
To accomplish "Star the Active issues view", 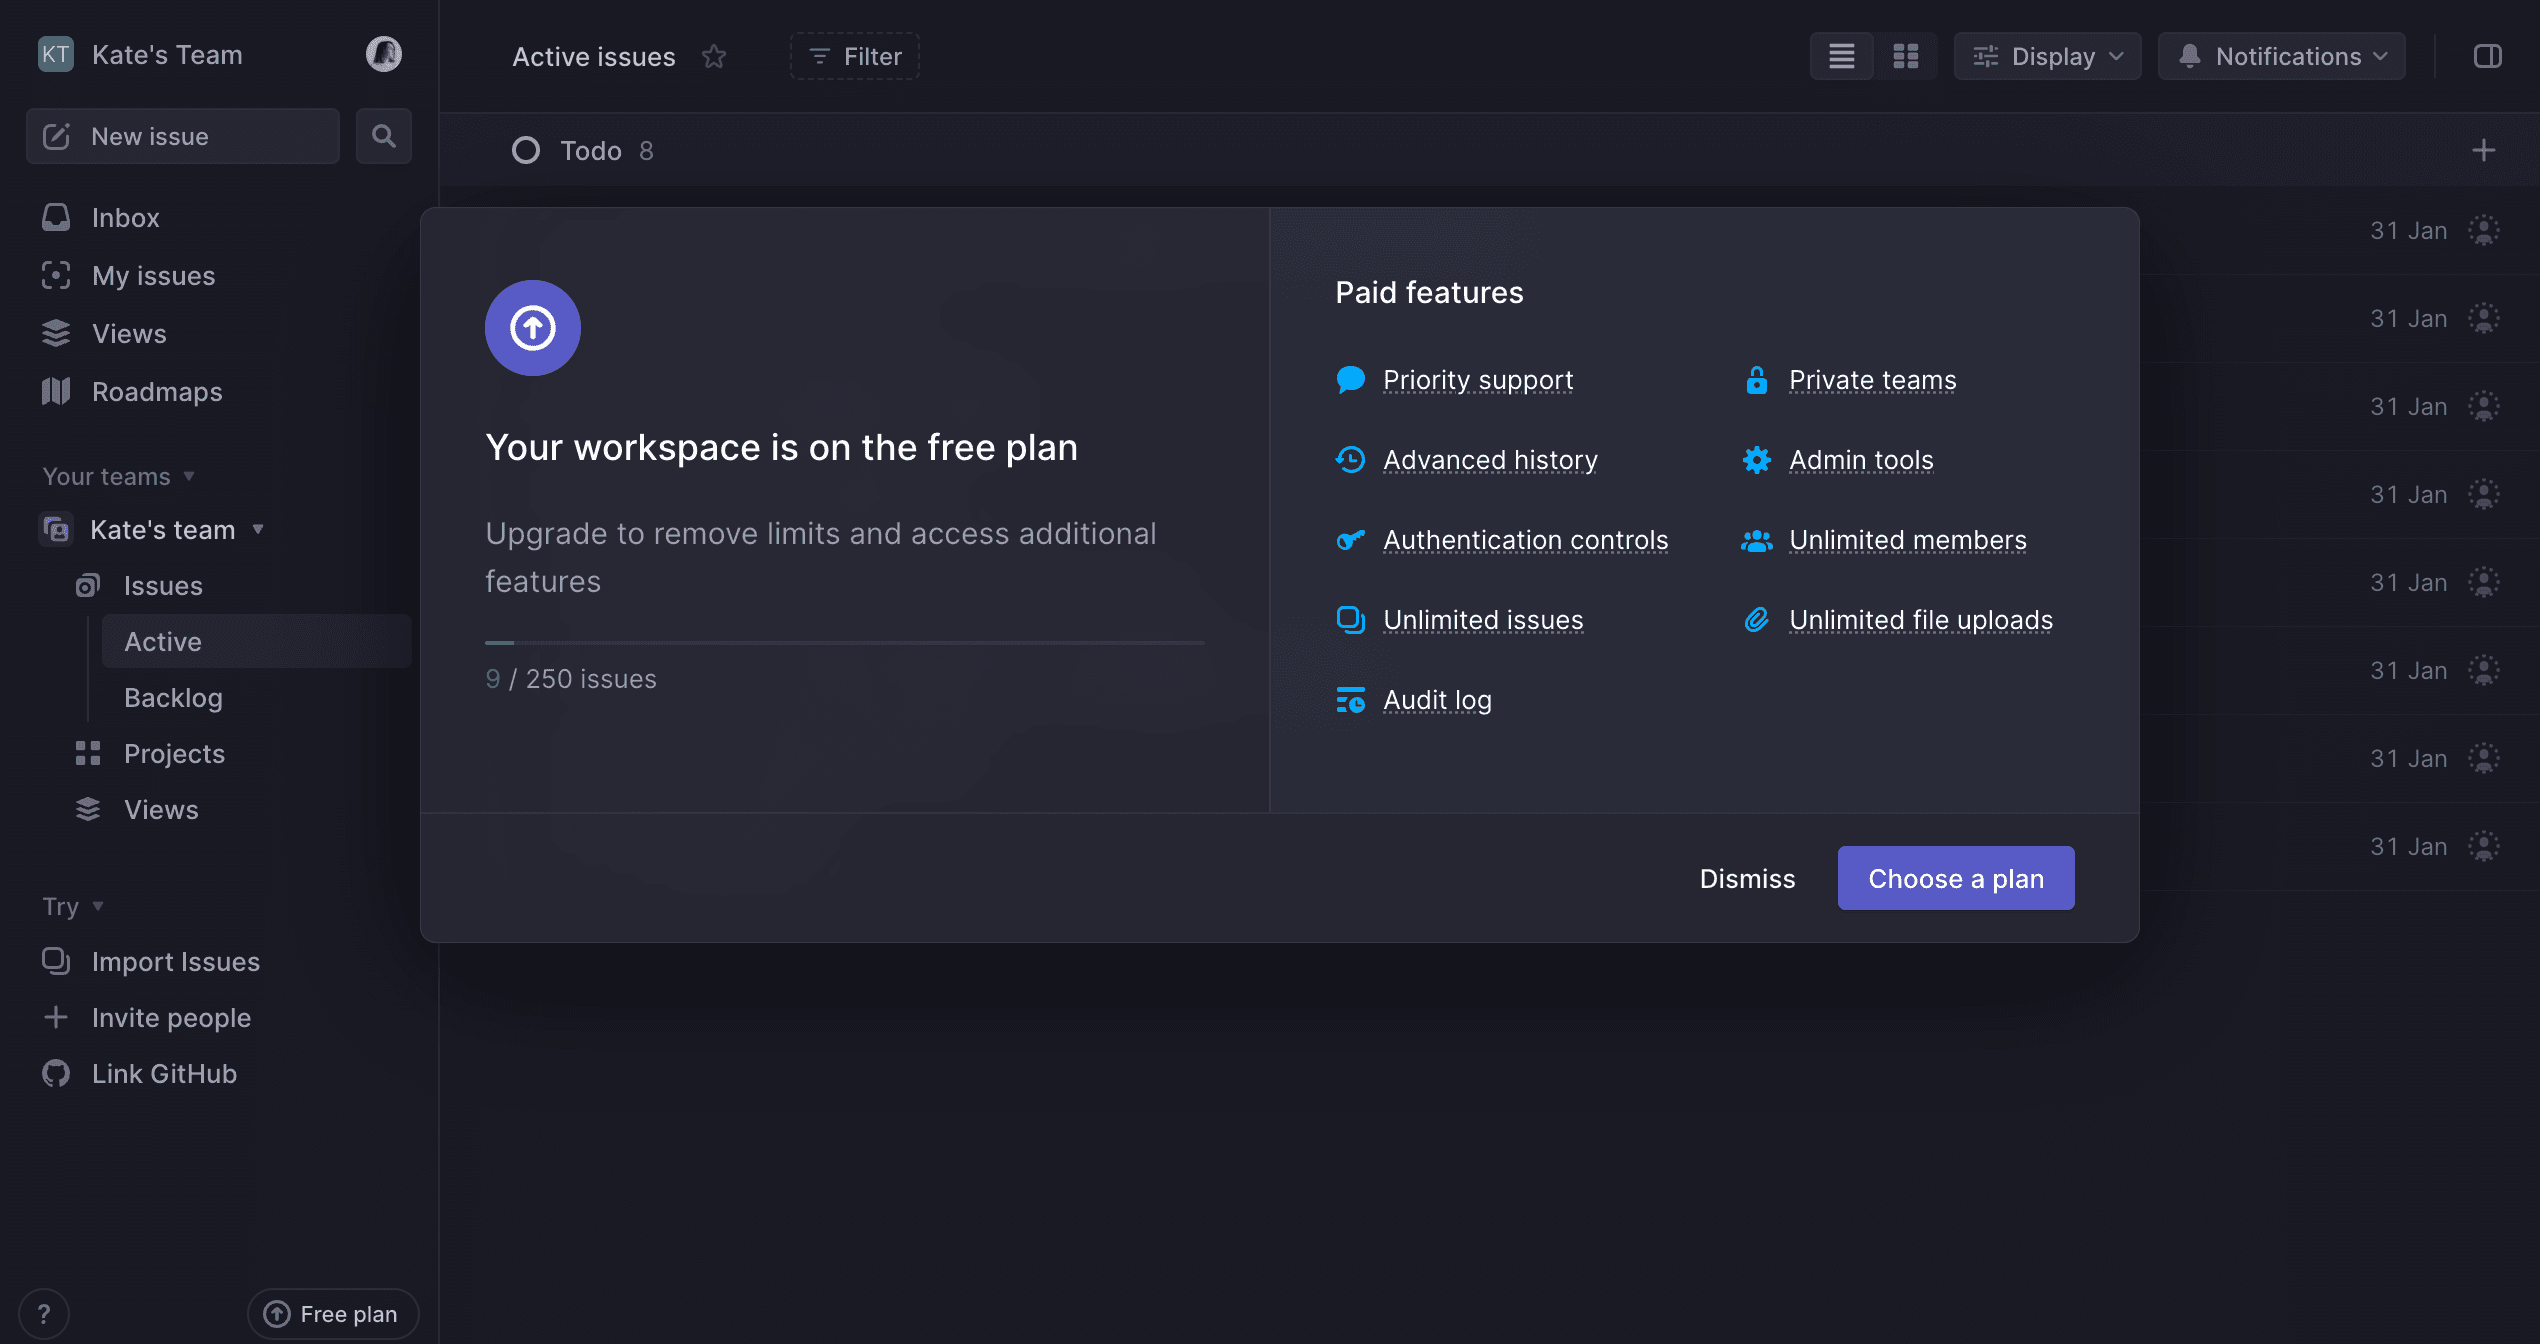I will click(x=714, y=57).
